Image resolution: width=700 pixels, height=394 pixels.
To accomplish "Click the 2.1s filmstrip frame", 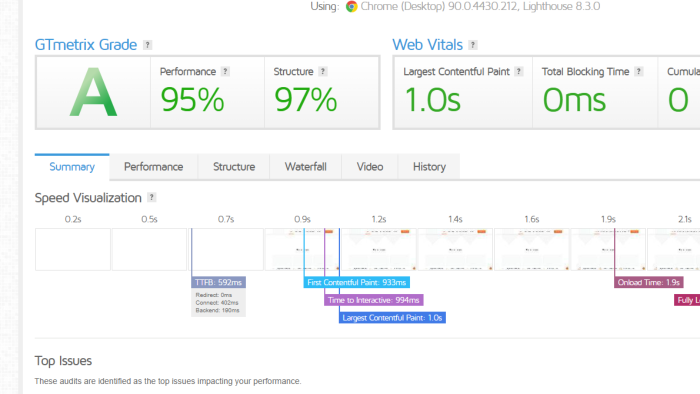I will click(x=674, y=249).
